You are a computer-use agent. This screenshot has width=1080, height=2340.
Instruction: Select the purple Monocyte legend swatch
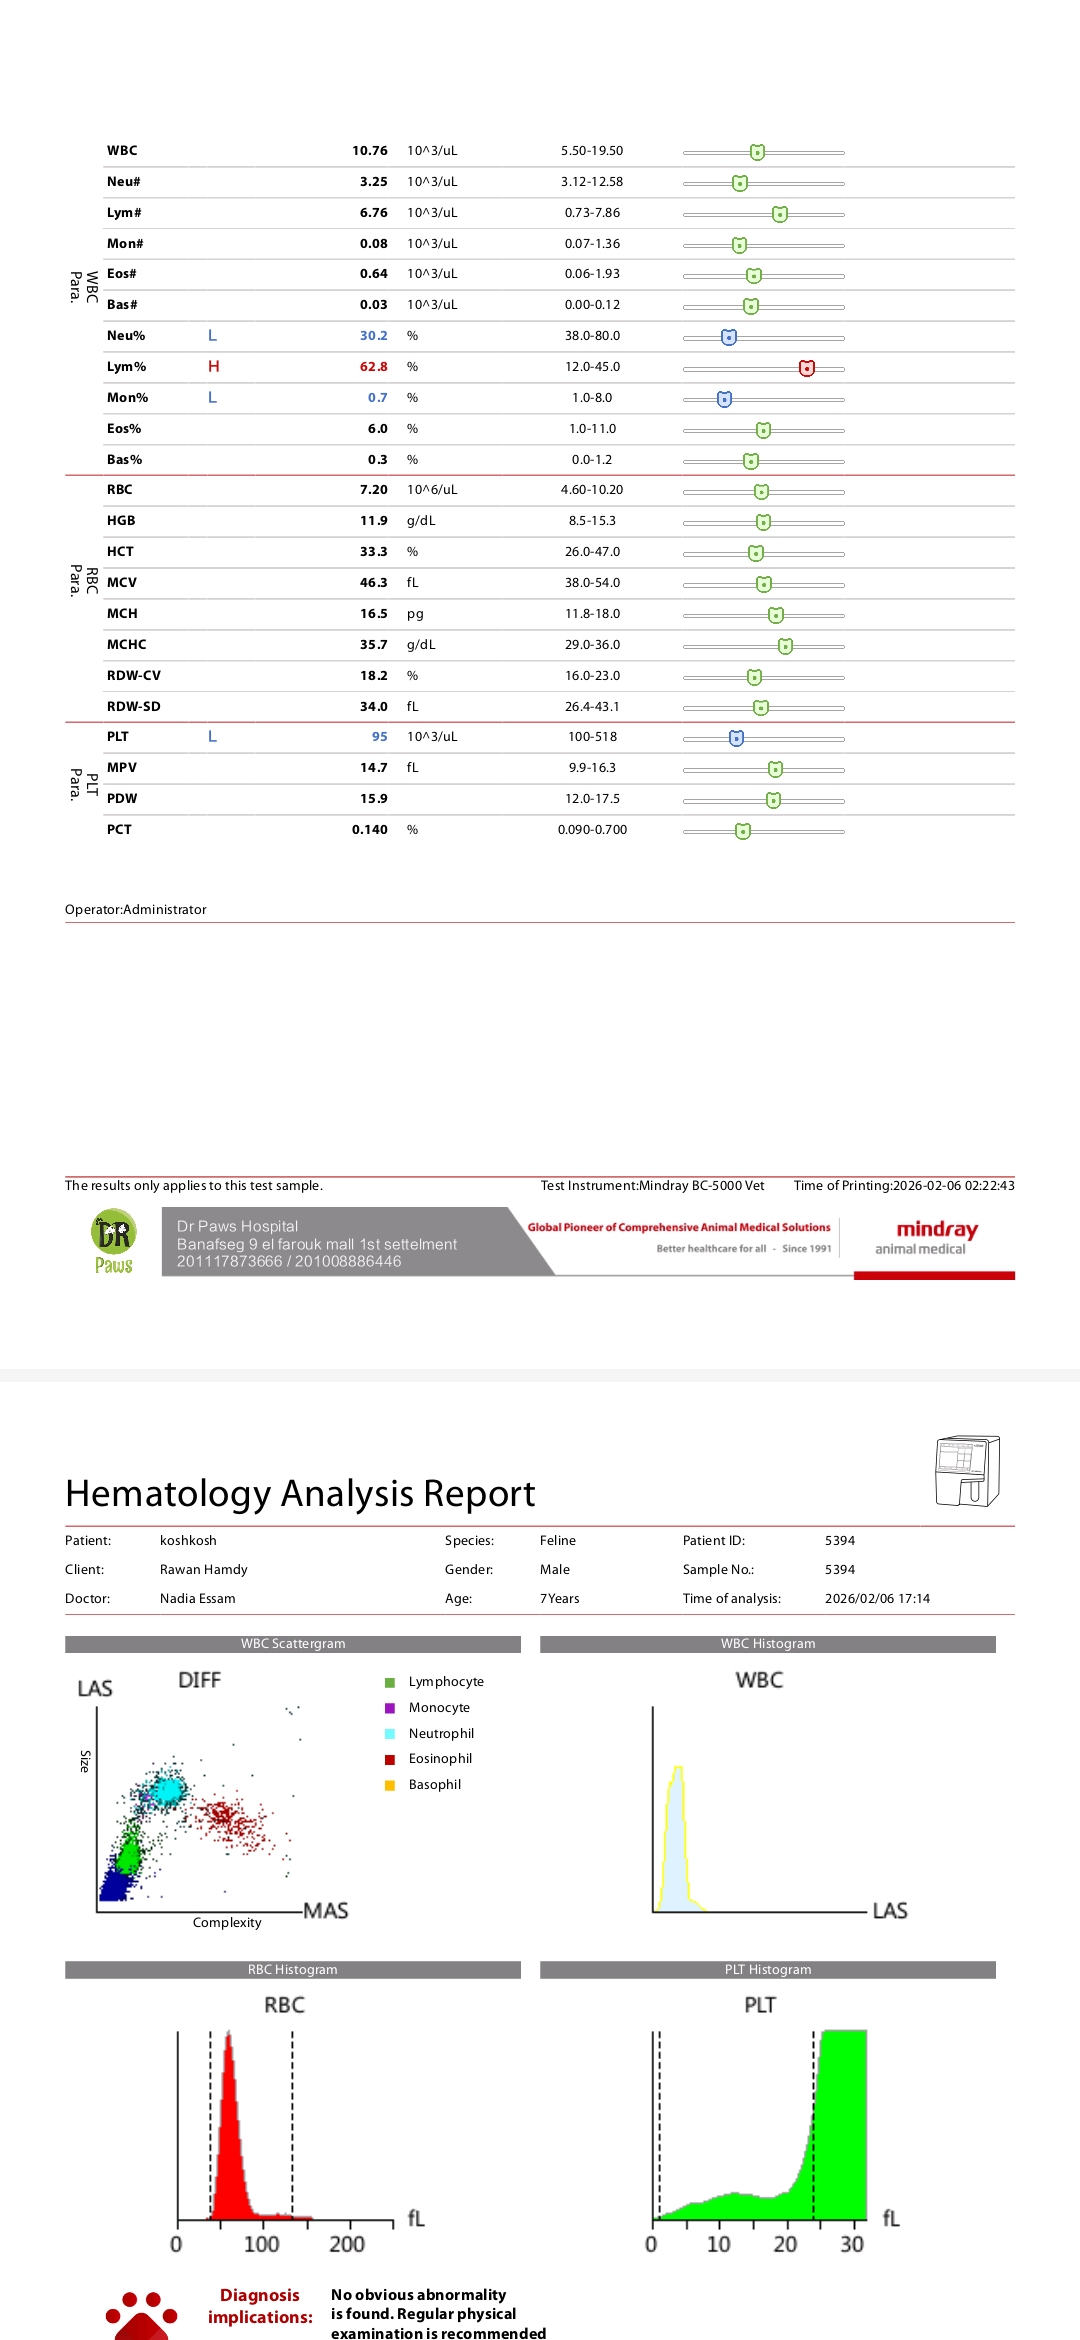[390, 1708]
